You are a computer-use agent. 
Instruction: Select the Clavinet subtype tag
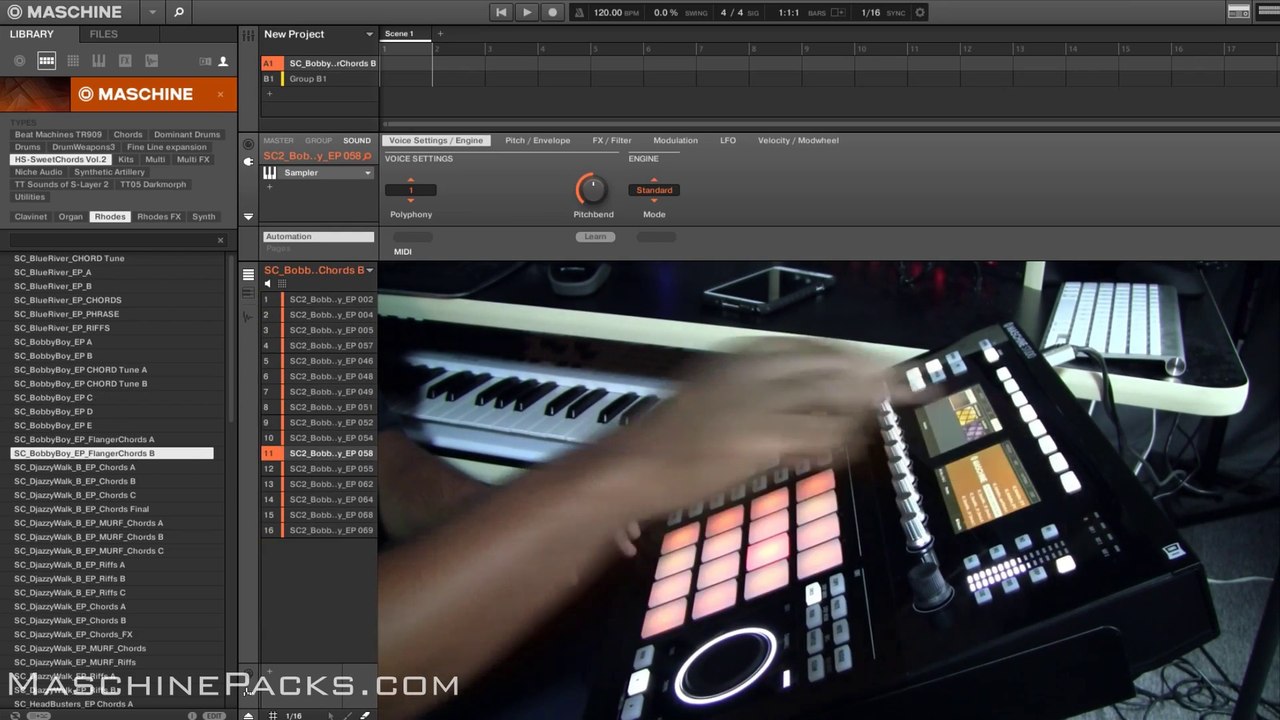pyautogui.click(x=31, y=216)
